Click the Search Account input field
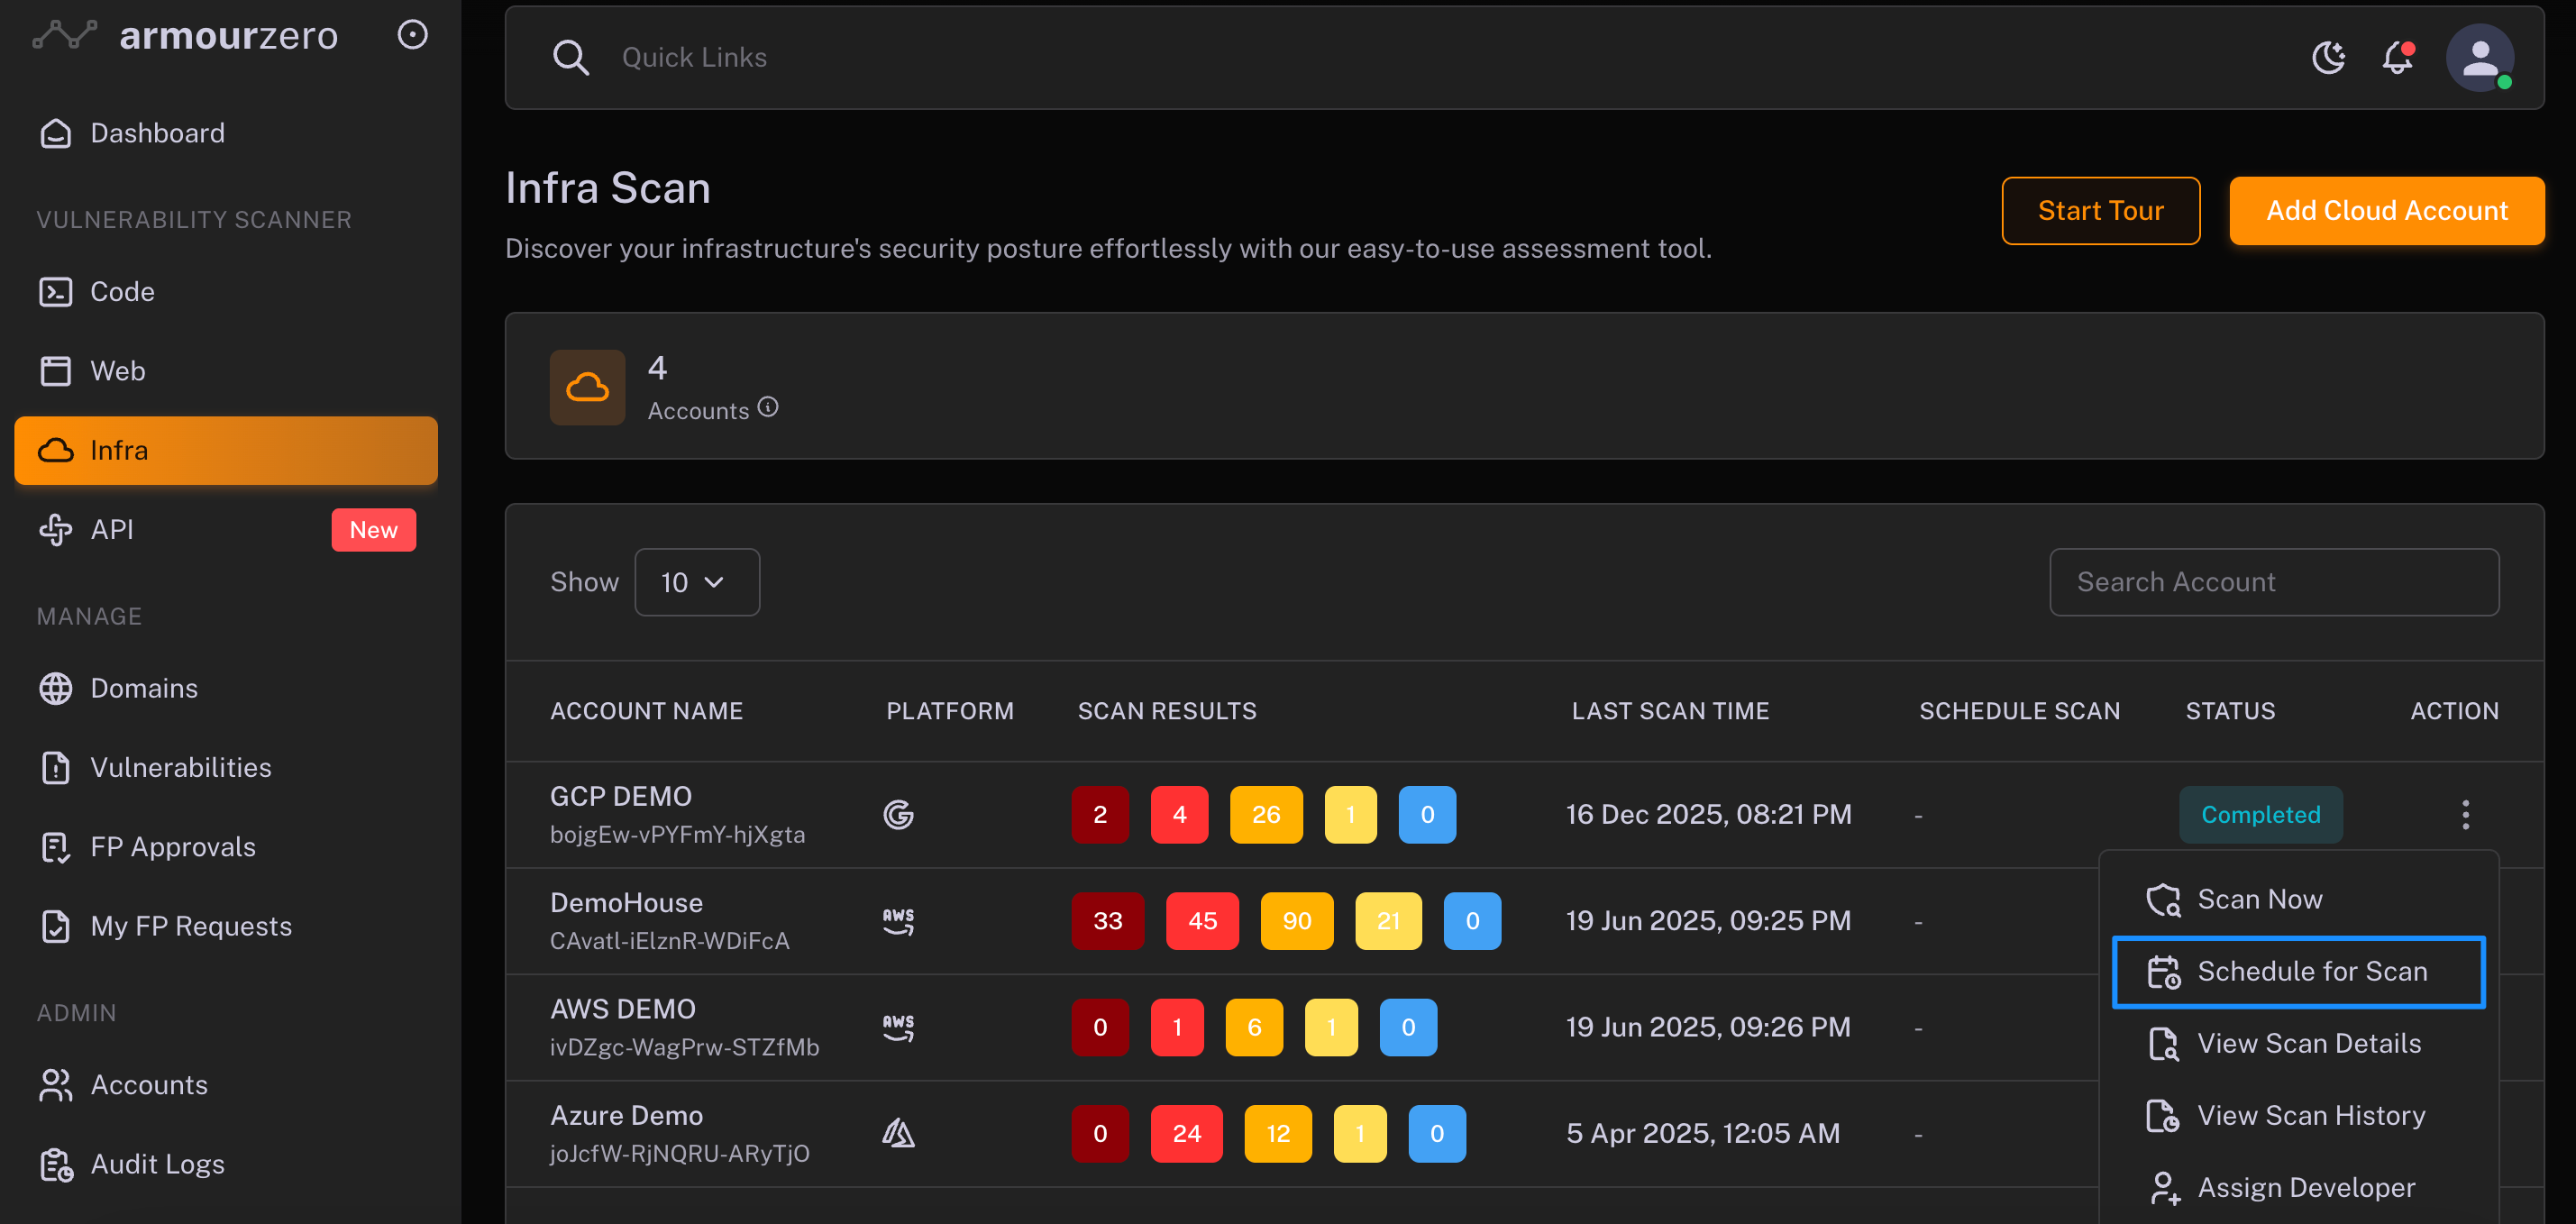Viewport: 2576px width, 1224px height. (2273, 582)
